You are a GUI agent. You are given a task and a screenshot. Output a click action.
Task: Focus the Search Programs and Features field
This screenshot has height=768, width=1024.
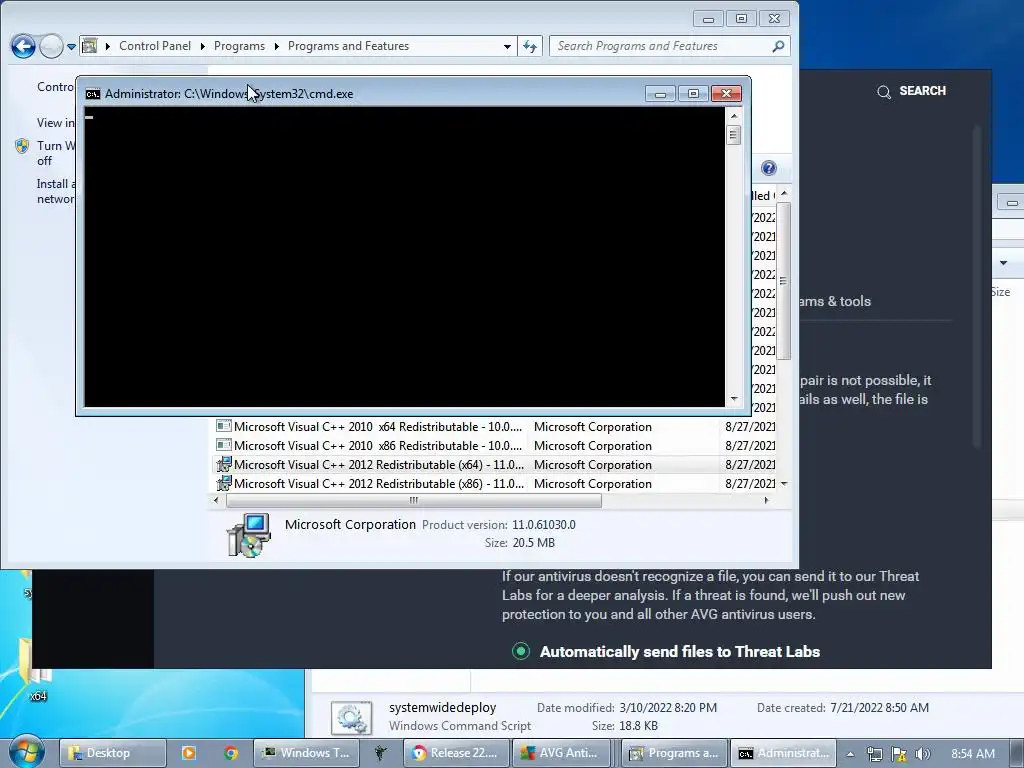pos(669,46)
